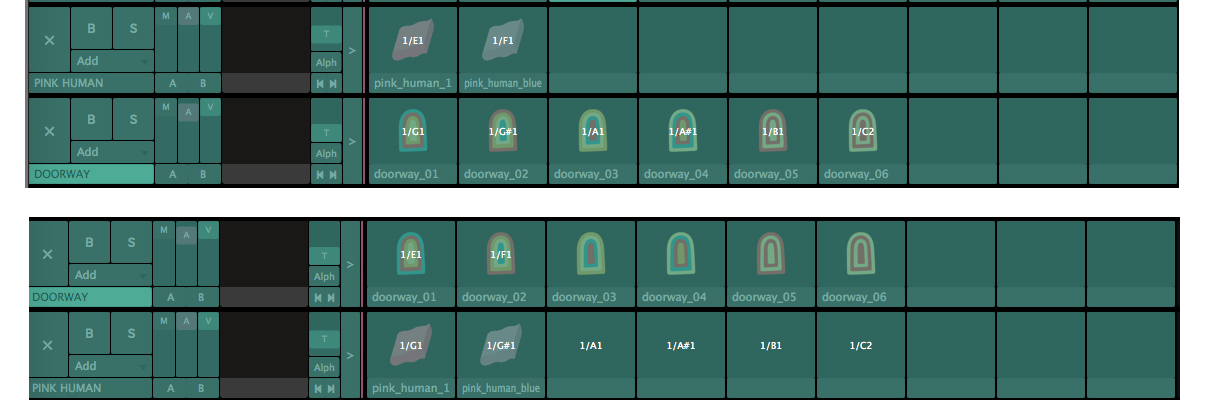Screen dimensions: 1205x400
Task: Clear the PINK HUMAN layer in the upper panel
Action: [x=50, y=40]
